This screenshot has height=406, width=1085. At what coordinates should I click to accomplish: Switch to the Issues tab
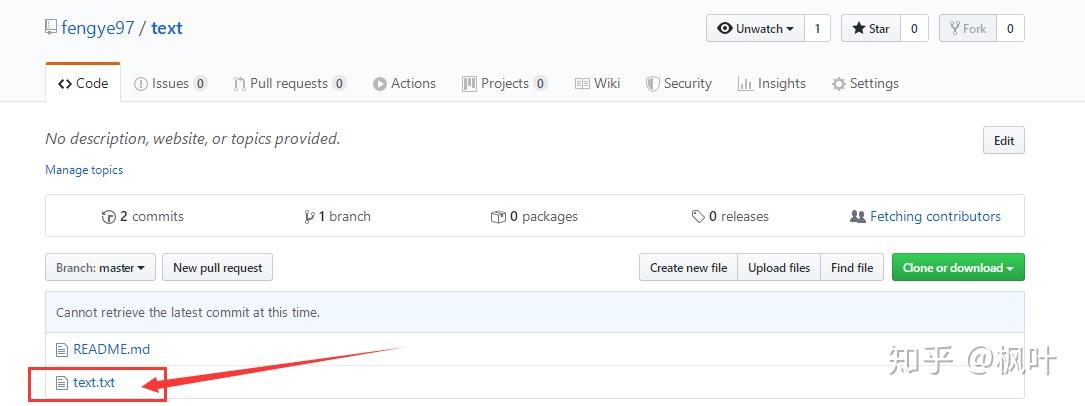pos(170,84)
